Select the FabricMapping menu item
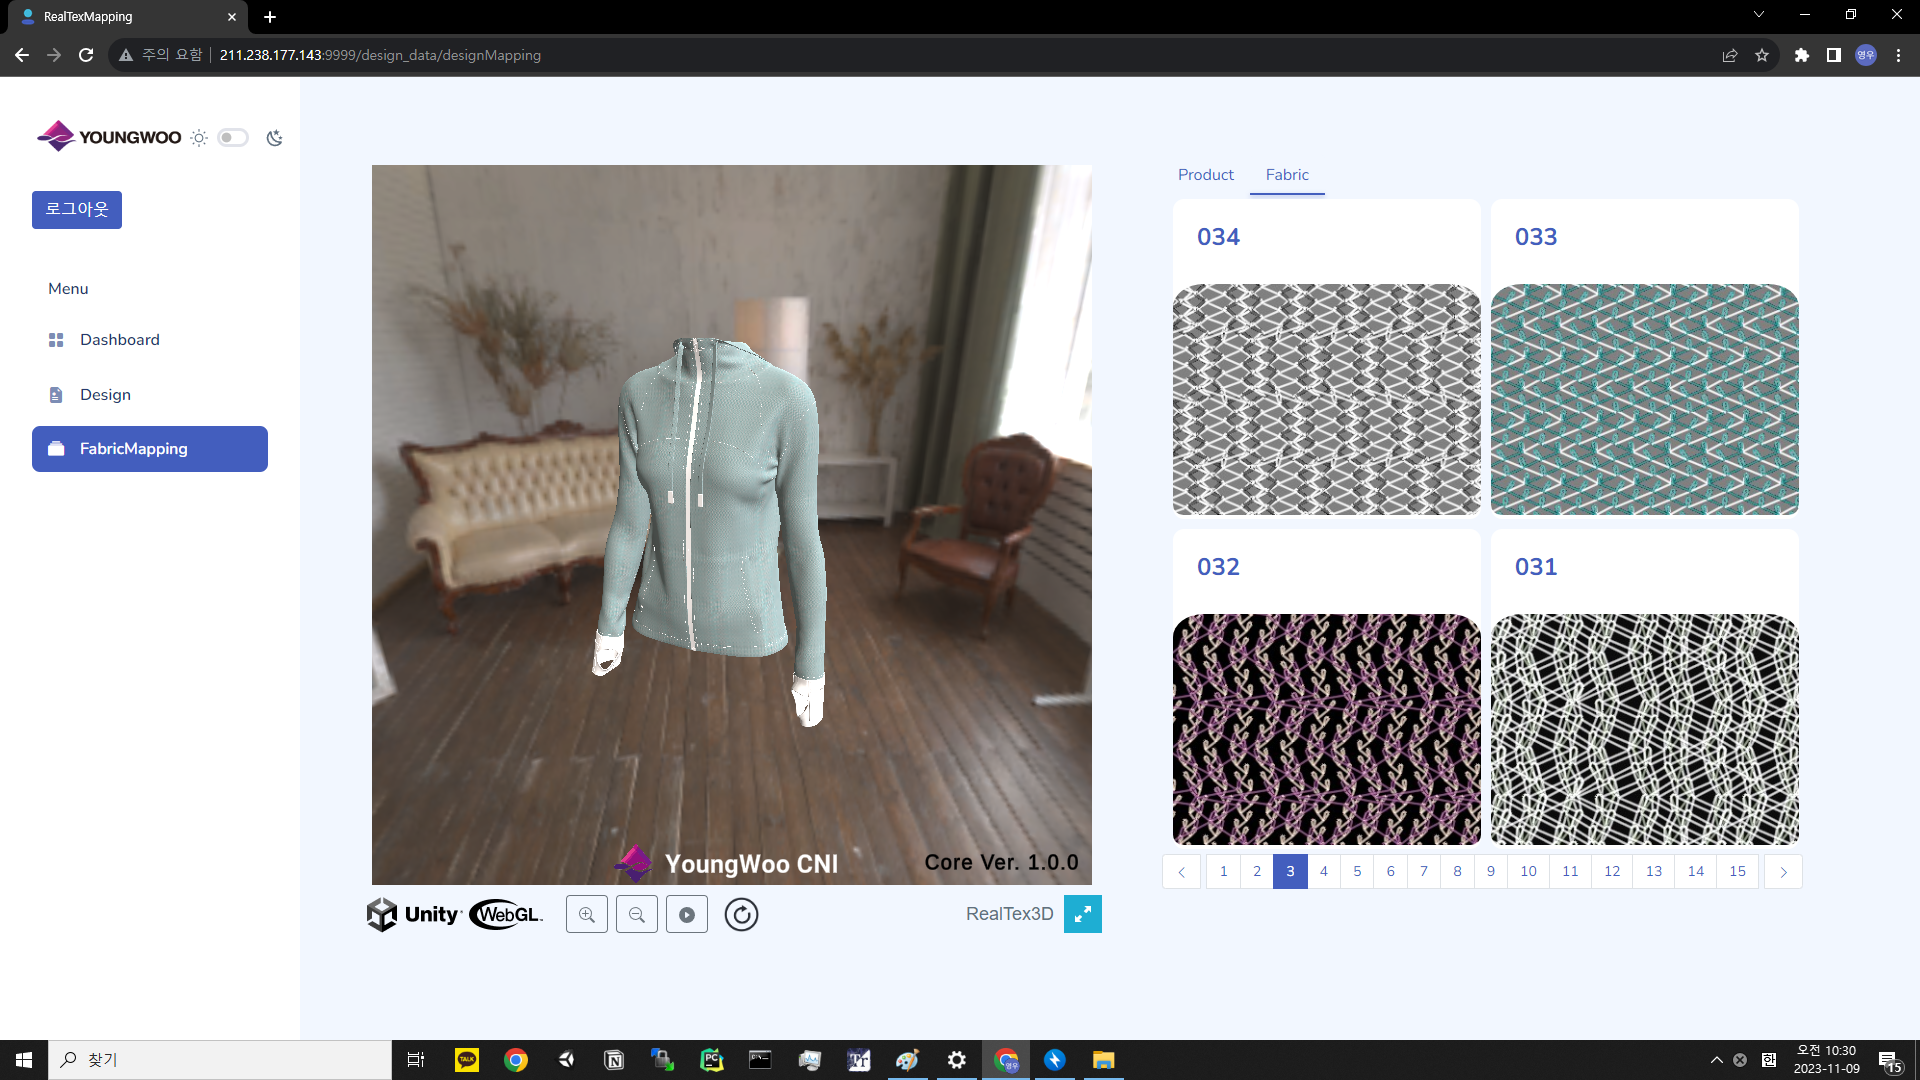This screenshot has height=1080, width=1920. click(150, 449)
